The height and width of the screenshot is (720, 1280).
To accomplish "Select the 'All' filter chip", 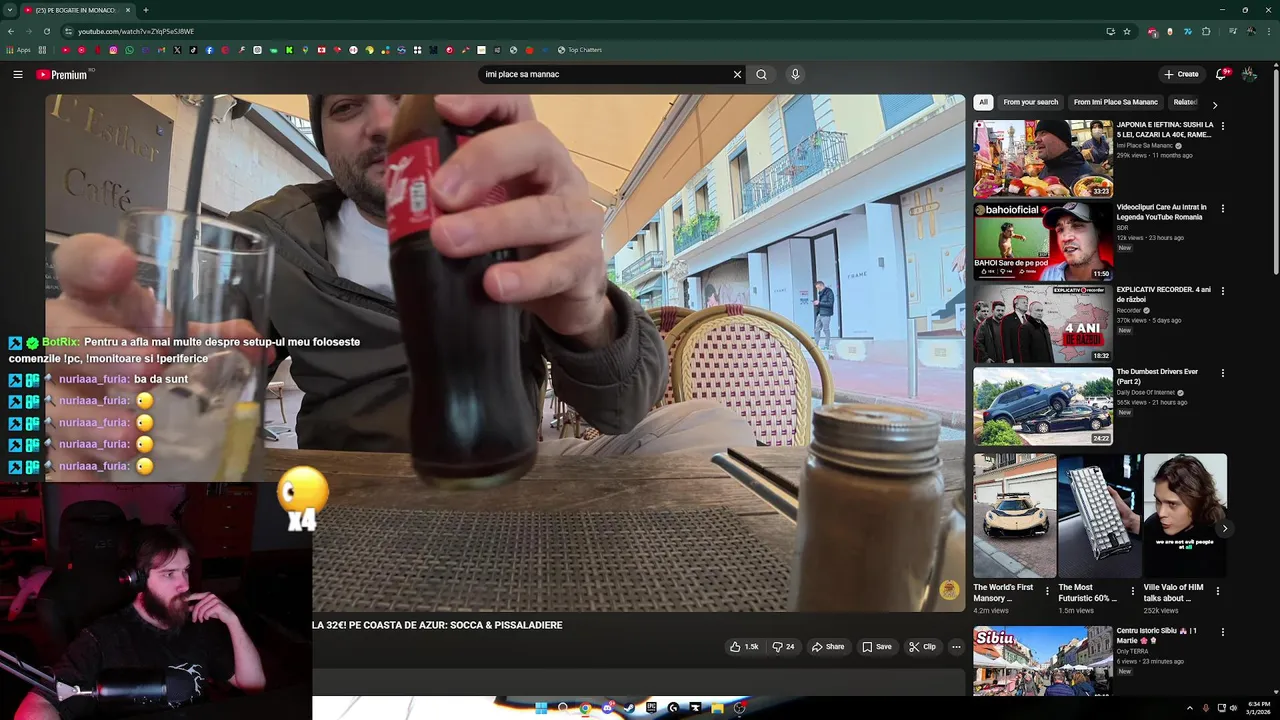I will pos(983,102).
